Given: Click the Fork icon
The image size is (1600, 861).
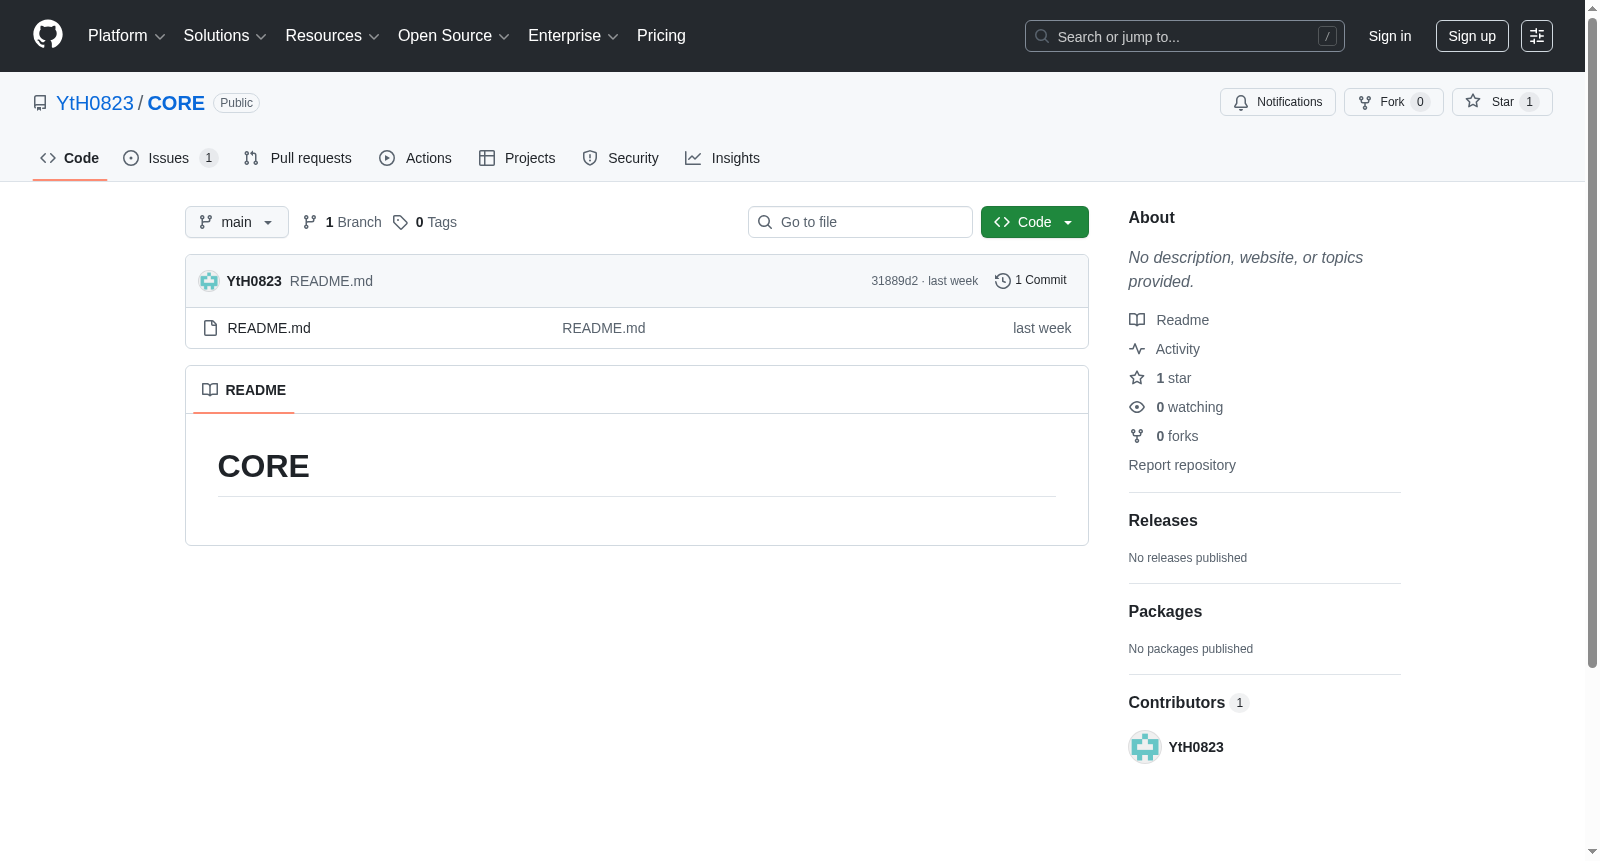Looking at the screenshot, I should [1365, 102].
